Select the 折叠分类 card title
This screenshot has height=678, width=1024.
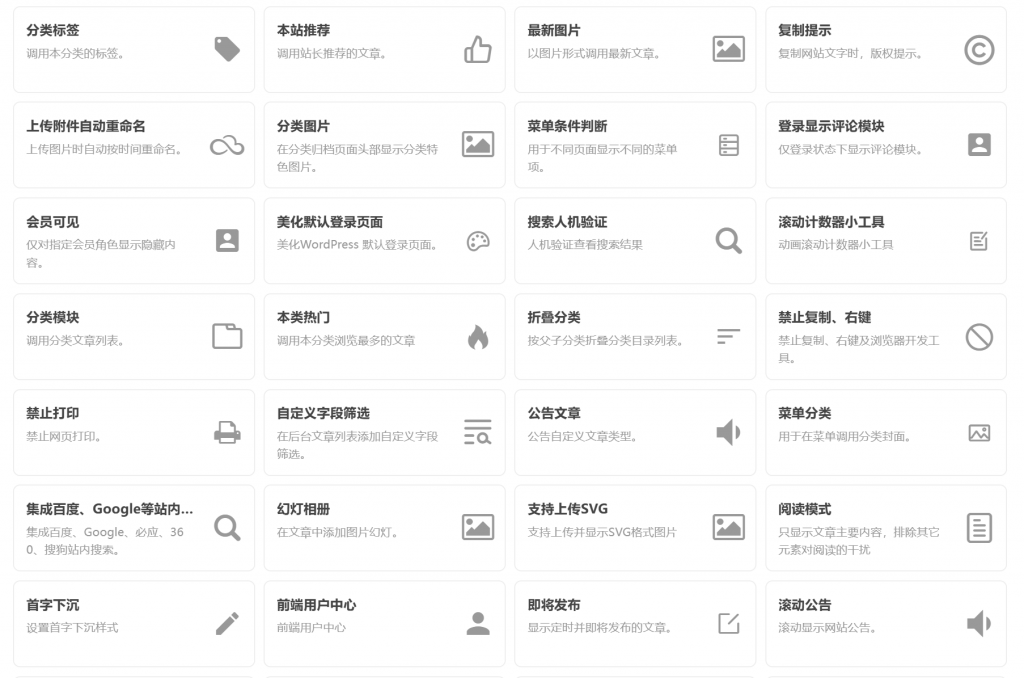(x=554, y=317)
